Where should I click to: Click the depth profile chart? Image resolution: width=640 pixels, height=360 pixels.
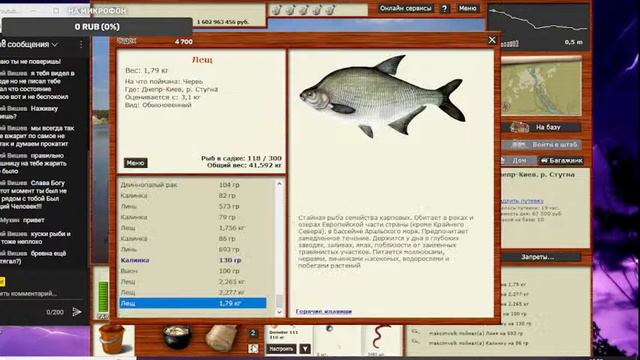click(x=539, y=27)
